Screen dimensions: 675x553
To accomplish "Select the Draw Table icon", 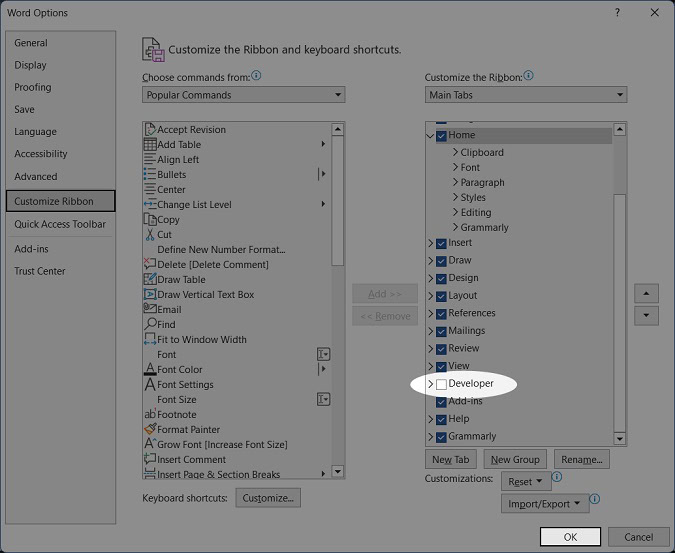I will (150, 279).
